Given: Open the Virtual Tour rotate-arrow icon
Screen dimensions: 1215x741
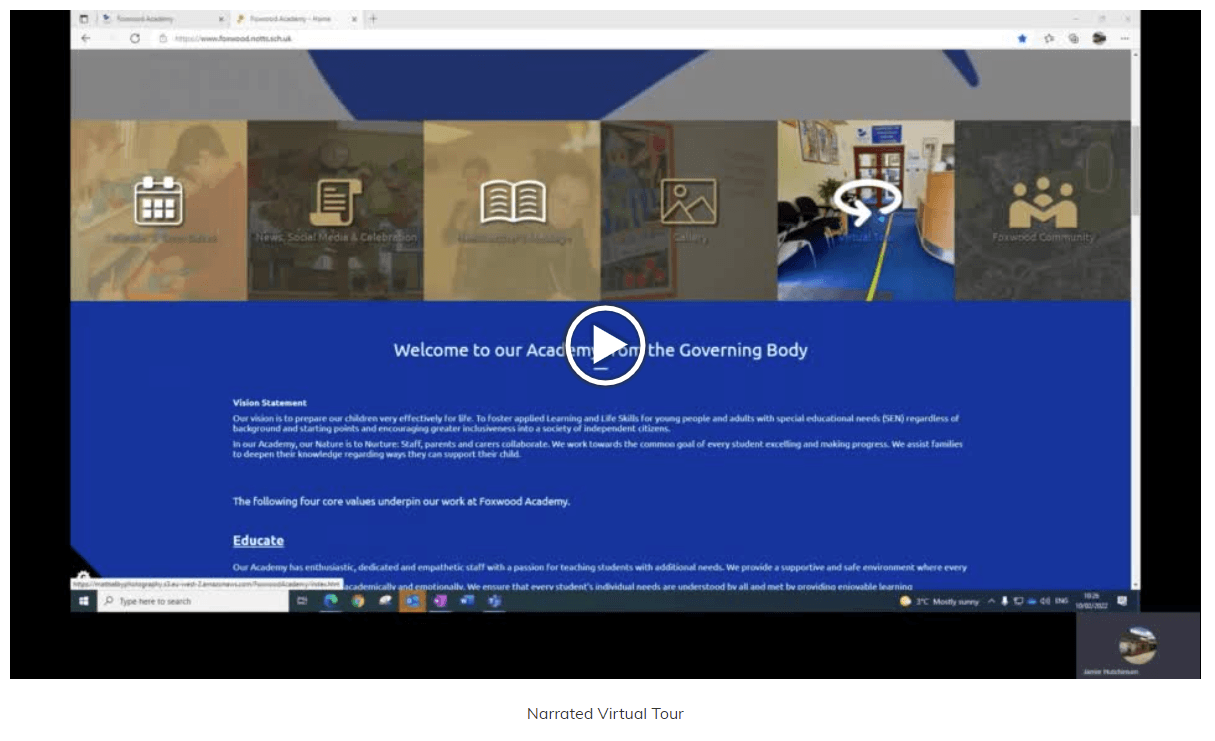Looking at the screenshot, I should coord(866,200).
